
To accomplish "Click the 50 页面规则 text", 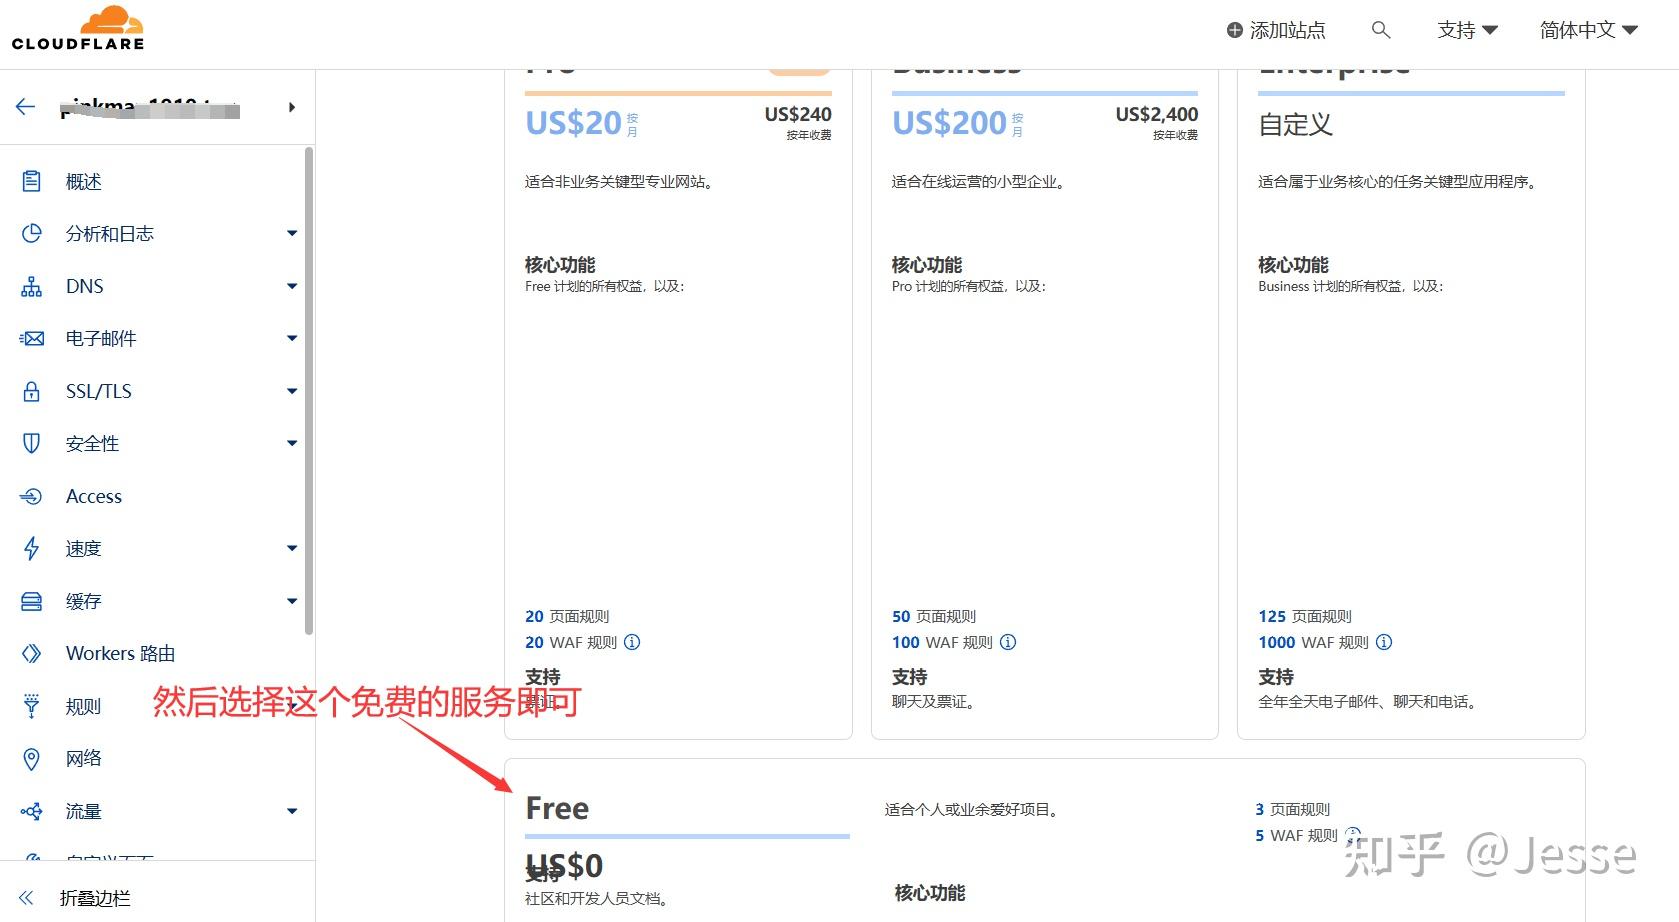I will pos(934,616).
